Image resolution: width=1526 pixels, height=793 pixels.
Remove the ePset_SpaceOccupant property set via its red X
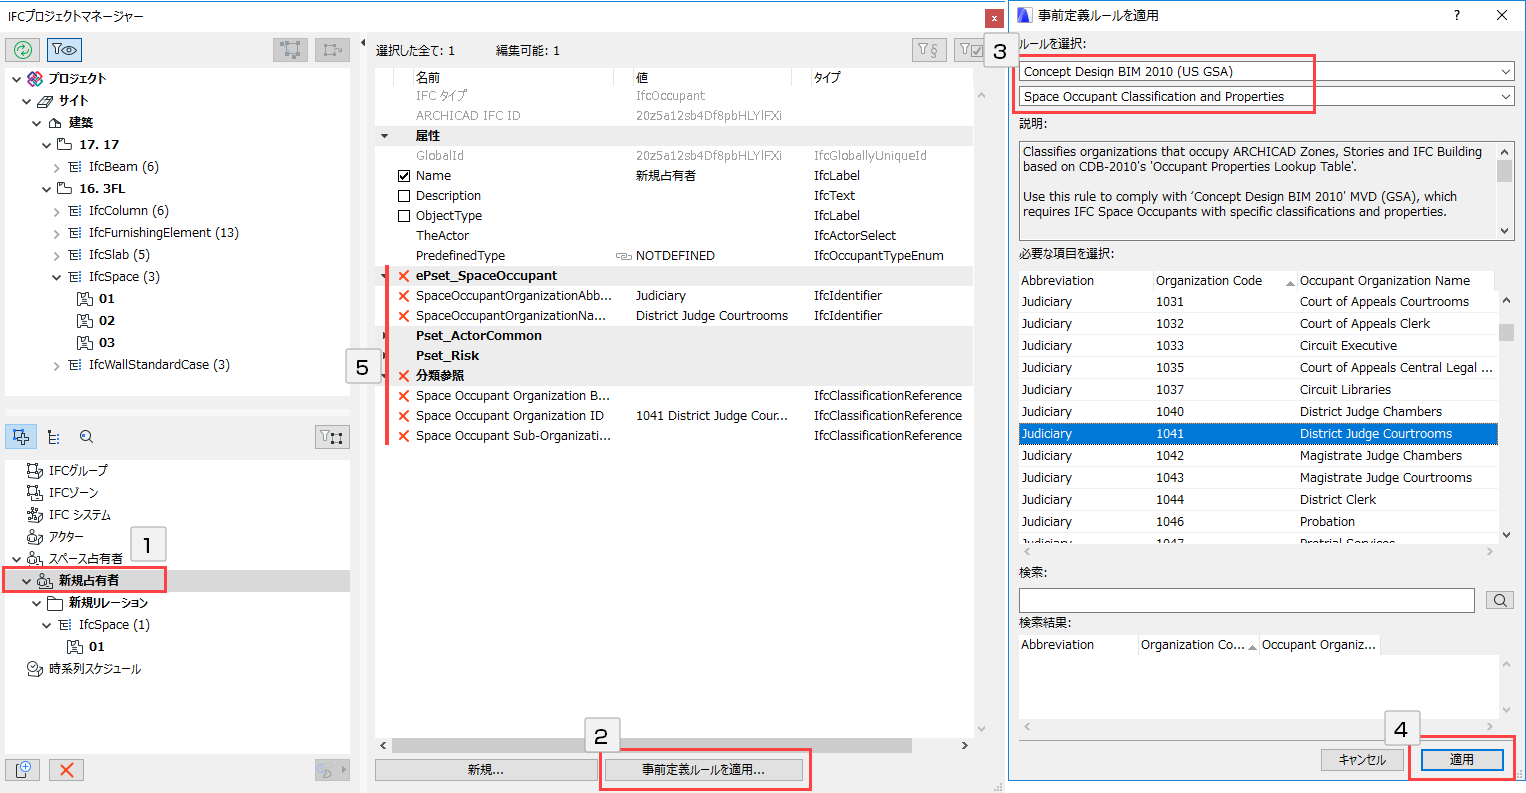404,276
